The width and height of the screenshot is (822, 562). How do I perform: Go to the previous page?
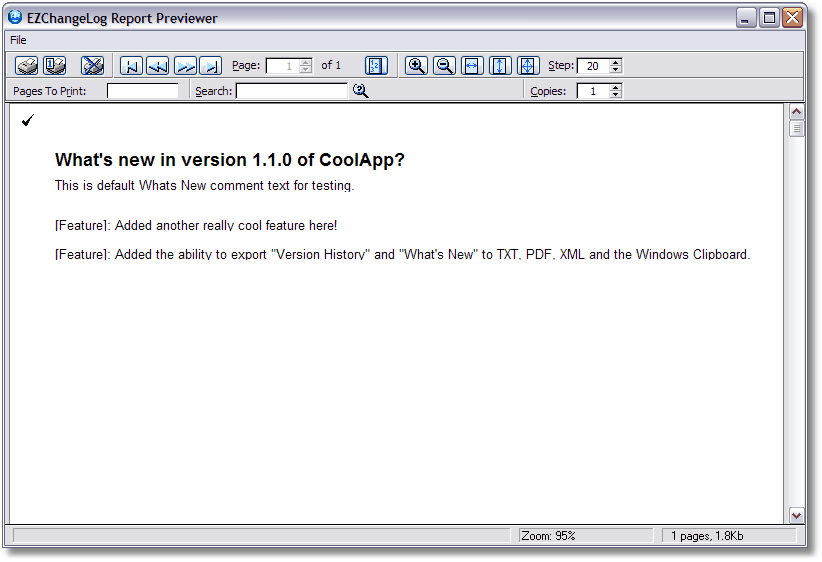157,66
